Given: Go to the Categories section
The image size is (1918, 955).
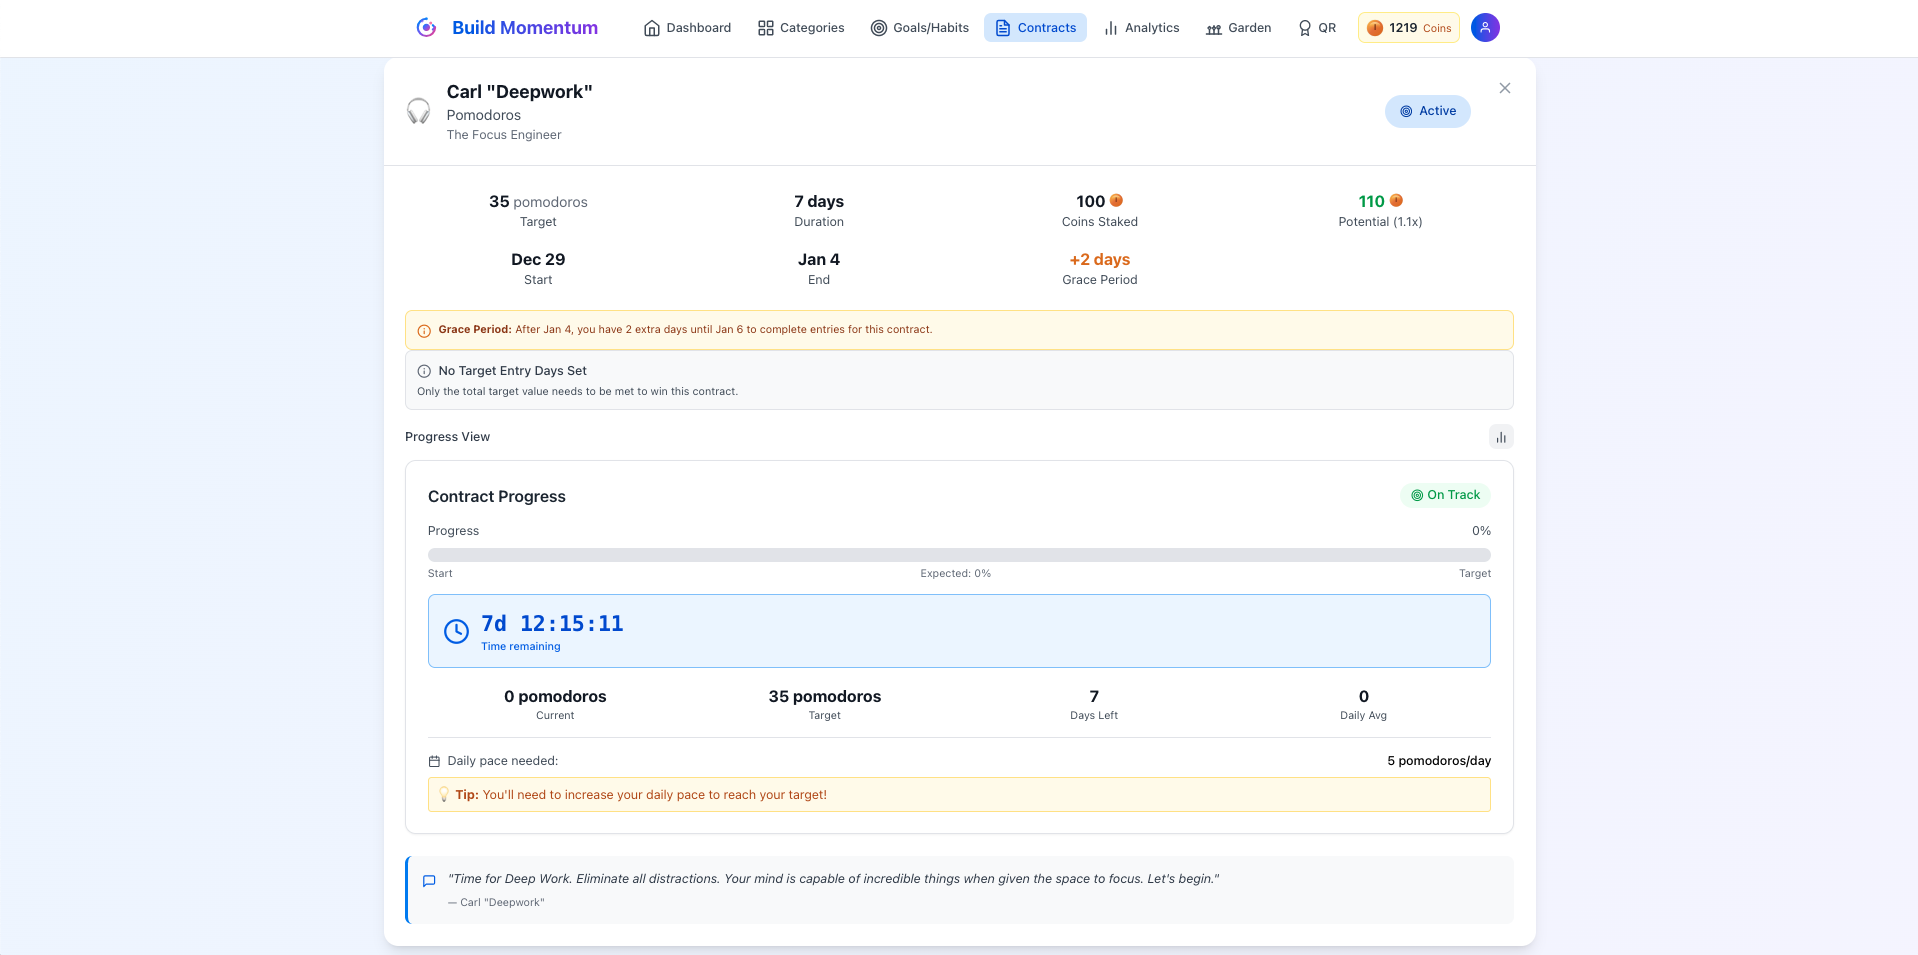Looking at the screenshot, I should point(801,28).
